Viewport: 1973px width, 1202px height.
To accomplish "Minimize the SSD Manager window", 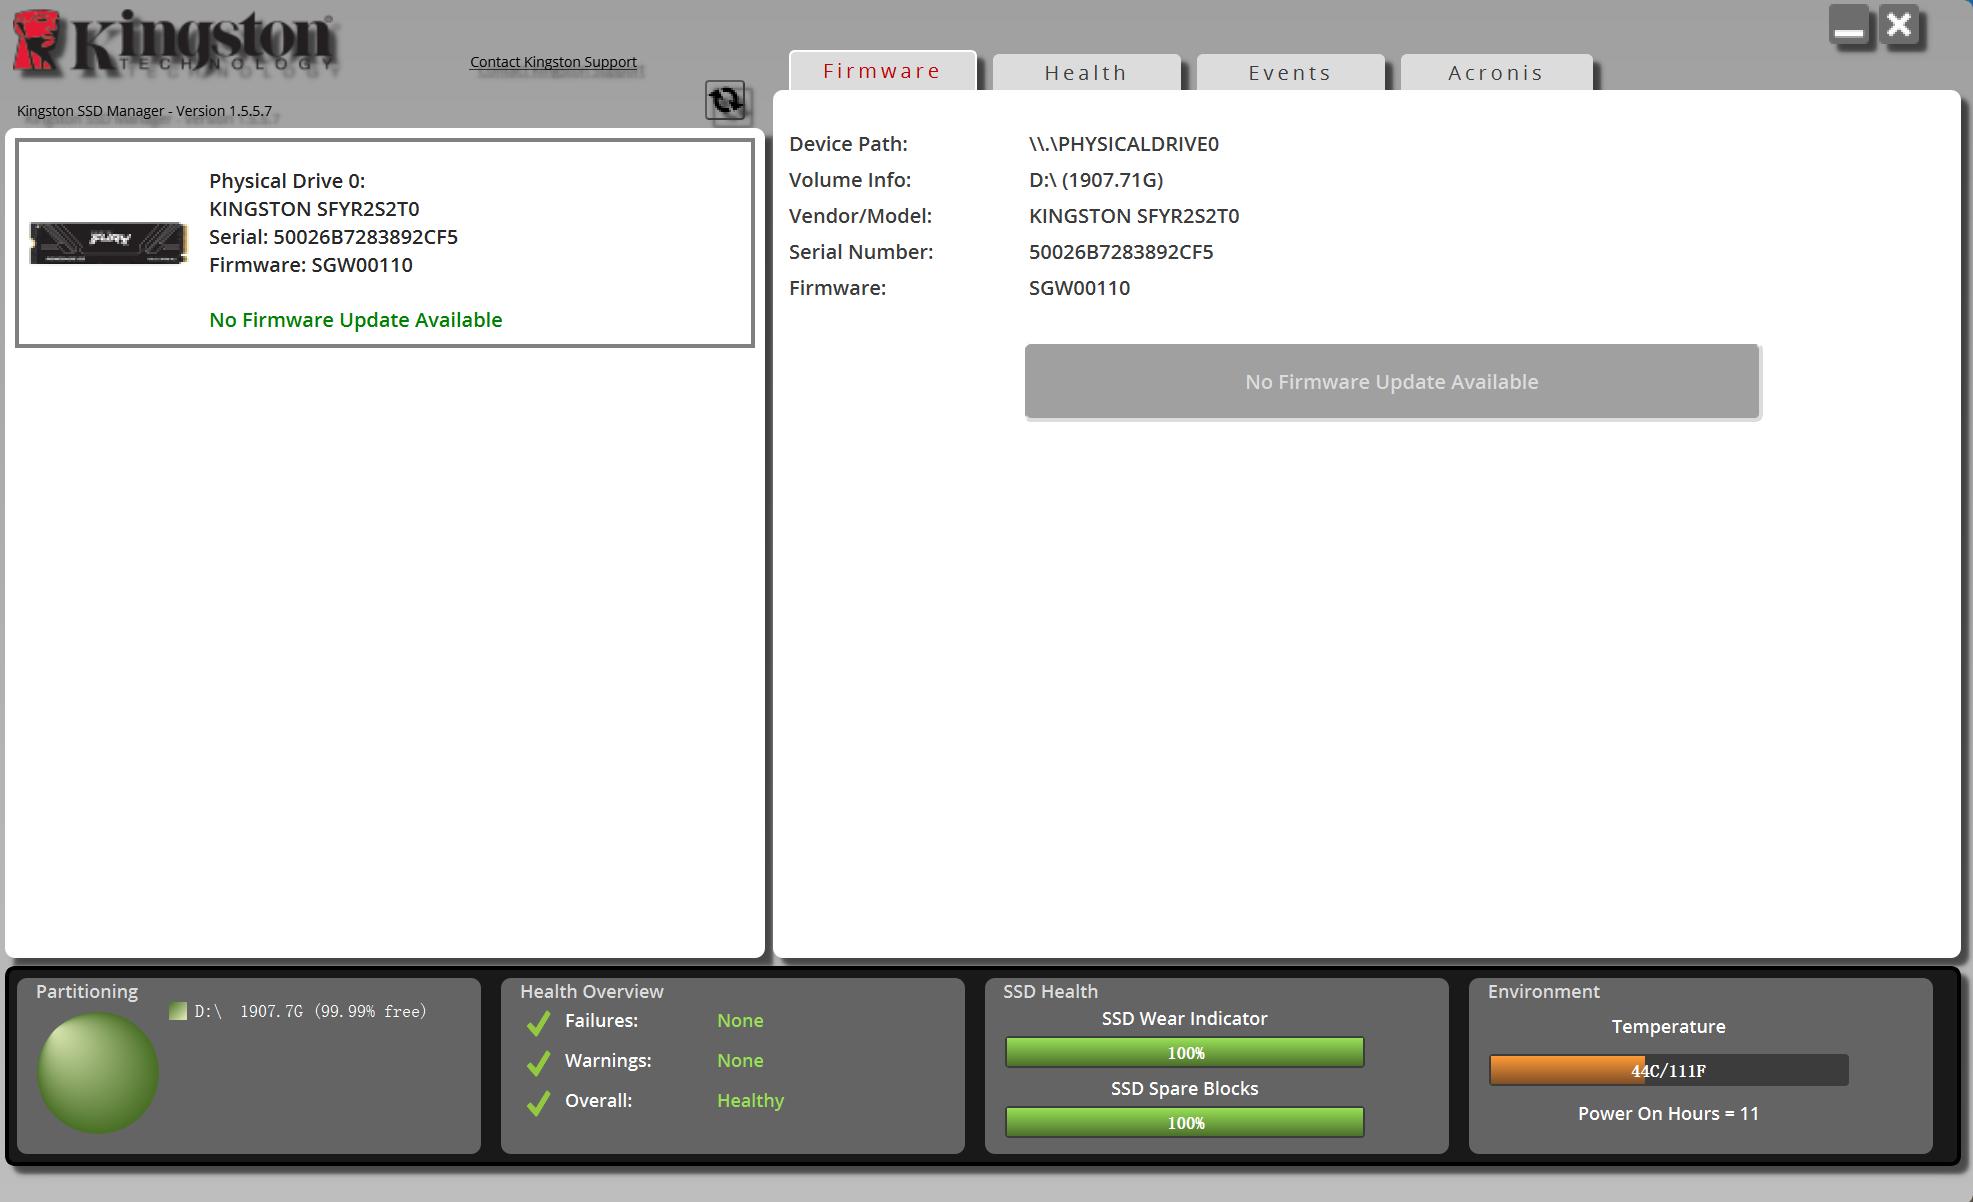I will click(x=1848, y=25).
